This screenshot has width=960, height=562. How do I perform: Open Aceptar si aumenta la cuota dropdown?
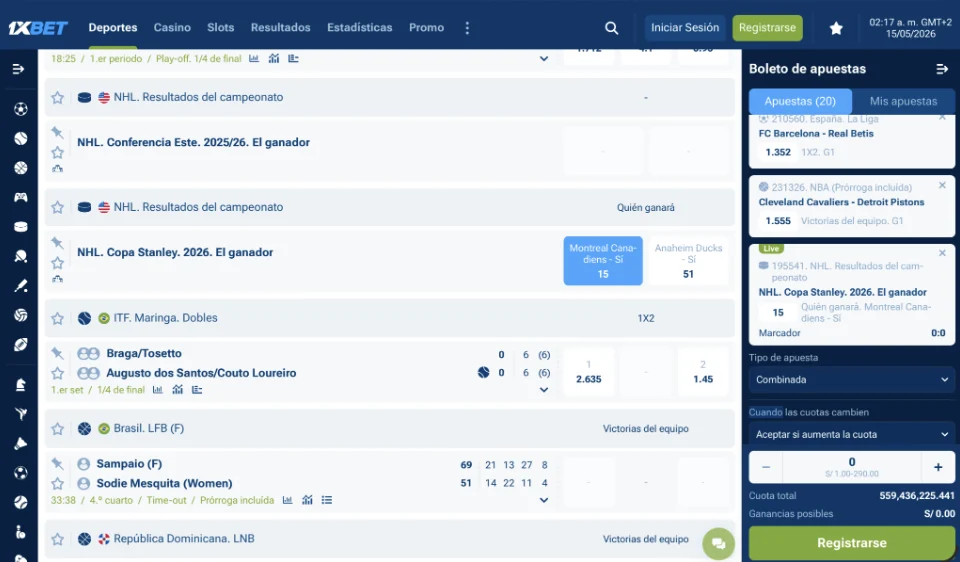pyautogui.click(x=852, y=434)
